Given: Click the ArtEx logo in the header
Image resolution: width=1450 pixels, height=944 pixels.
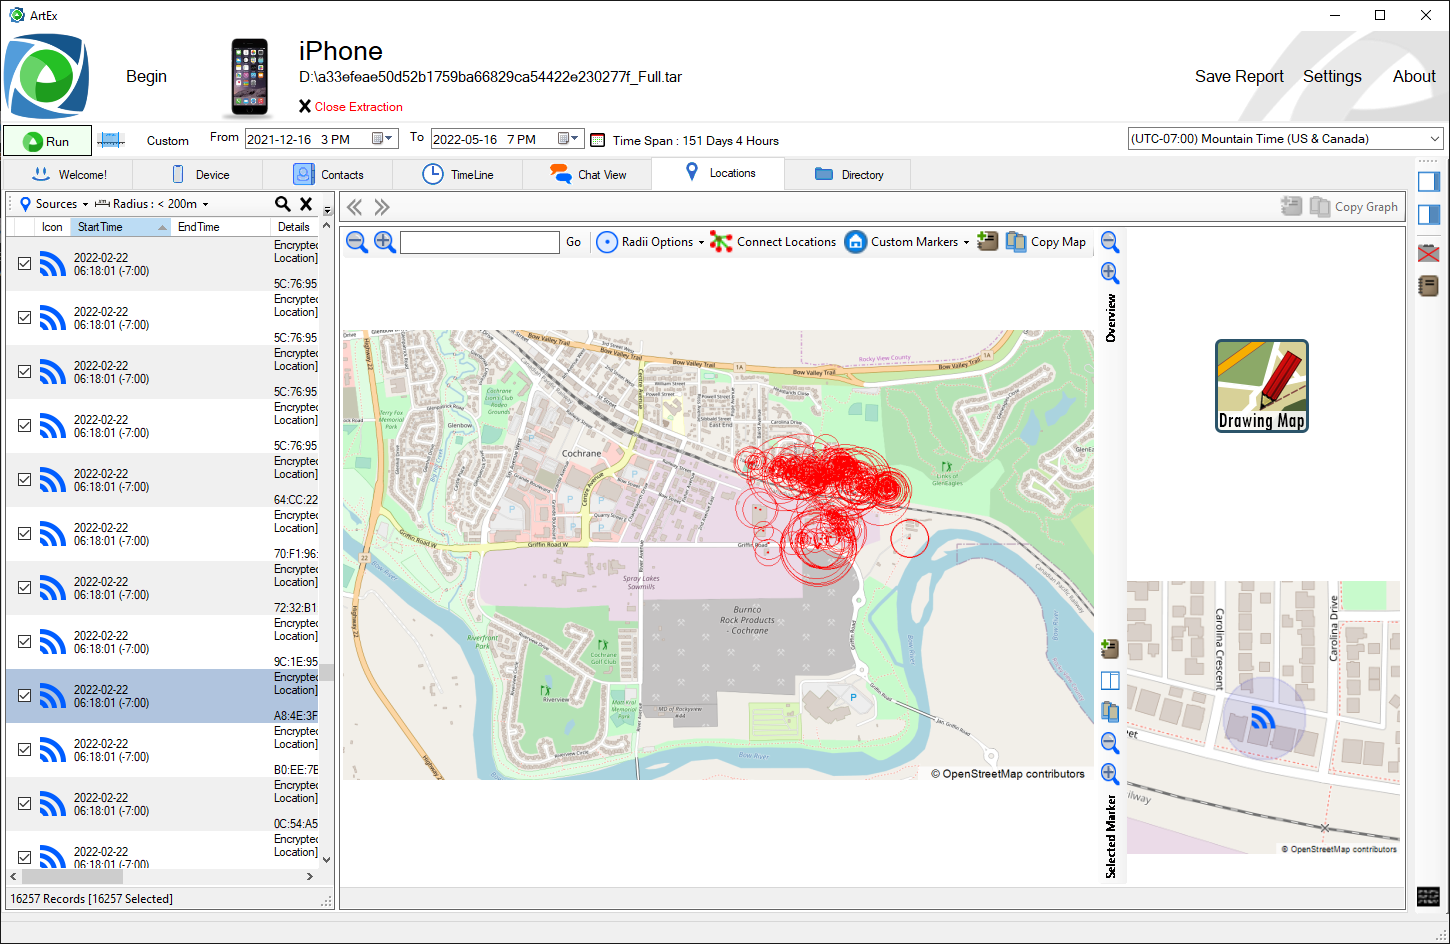Looking at the screenshot, I should point(46,76).
